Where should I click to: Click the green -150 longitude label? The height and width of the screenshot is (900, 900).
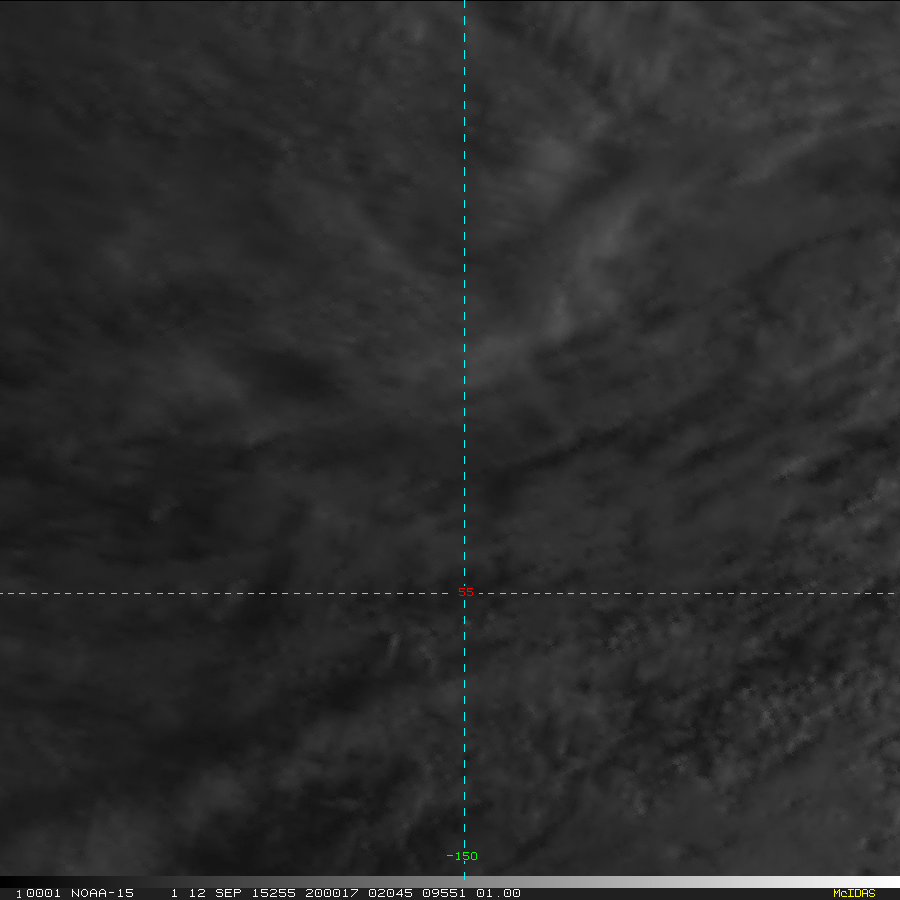(x=462, y=856)
